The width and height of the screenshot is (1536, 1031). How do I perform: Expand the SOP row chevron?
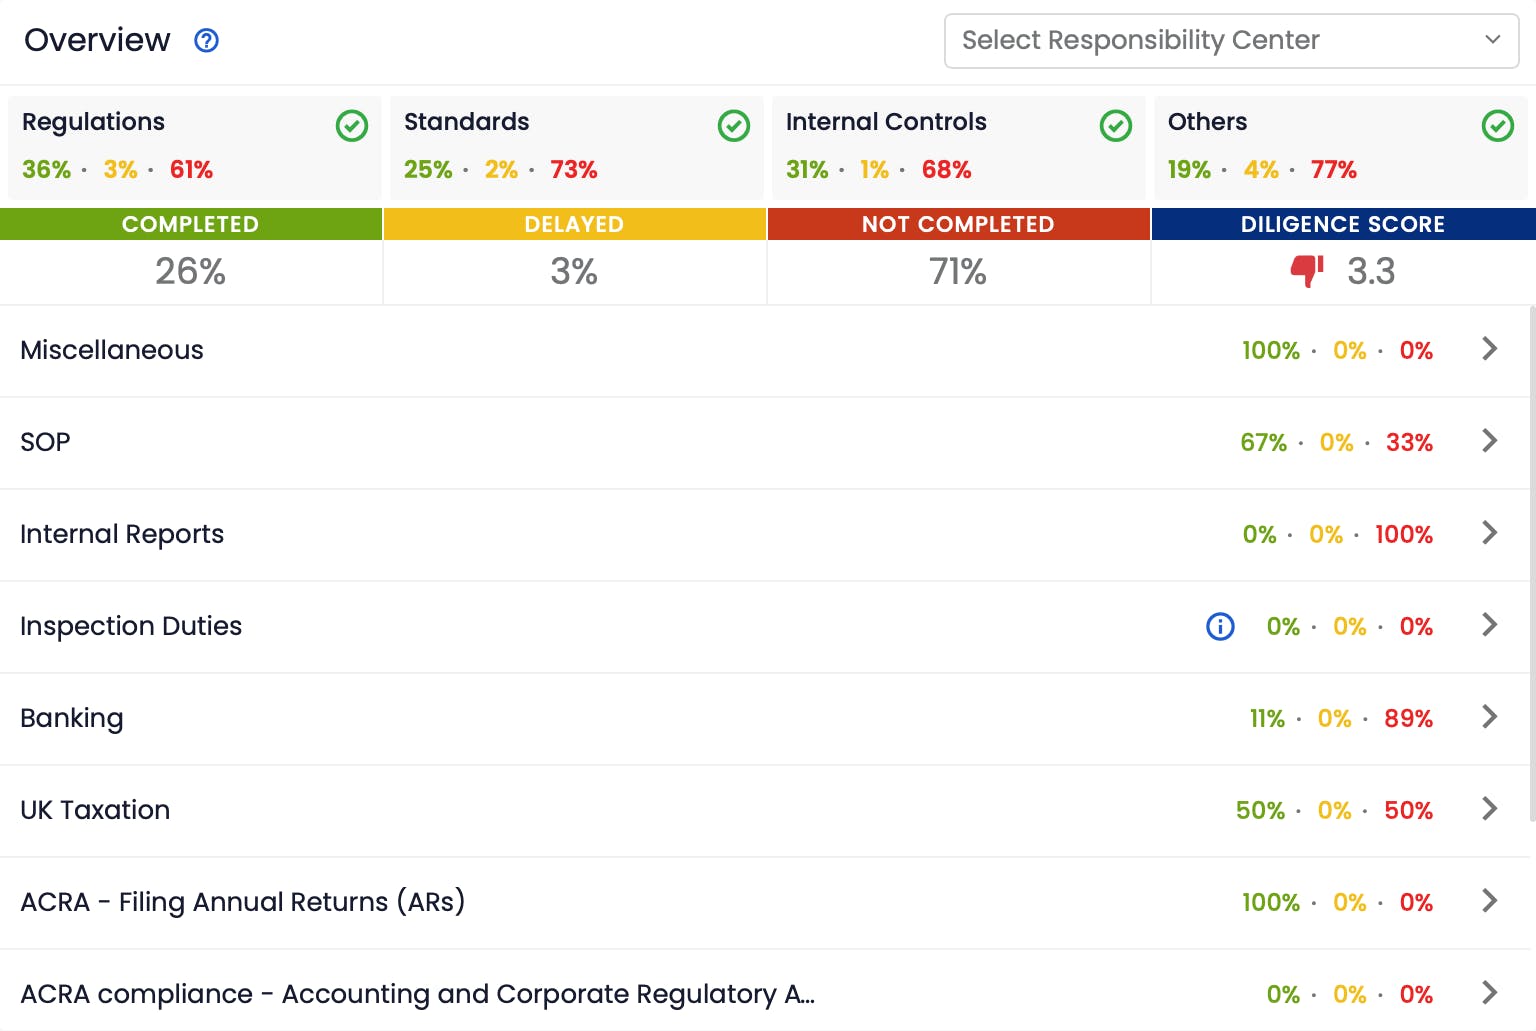click(x=1489, y=441)
